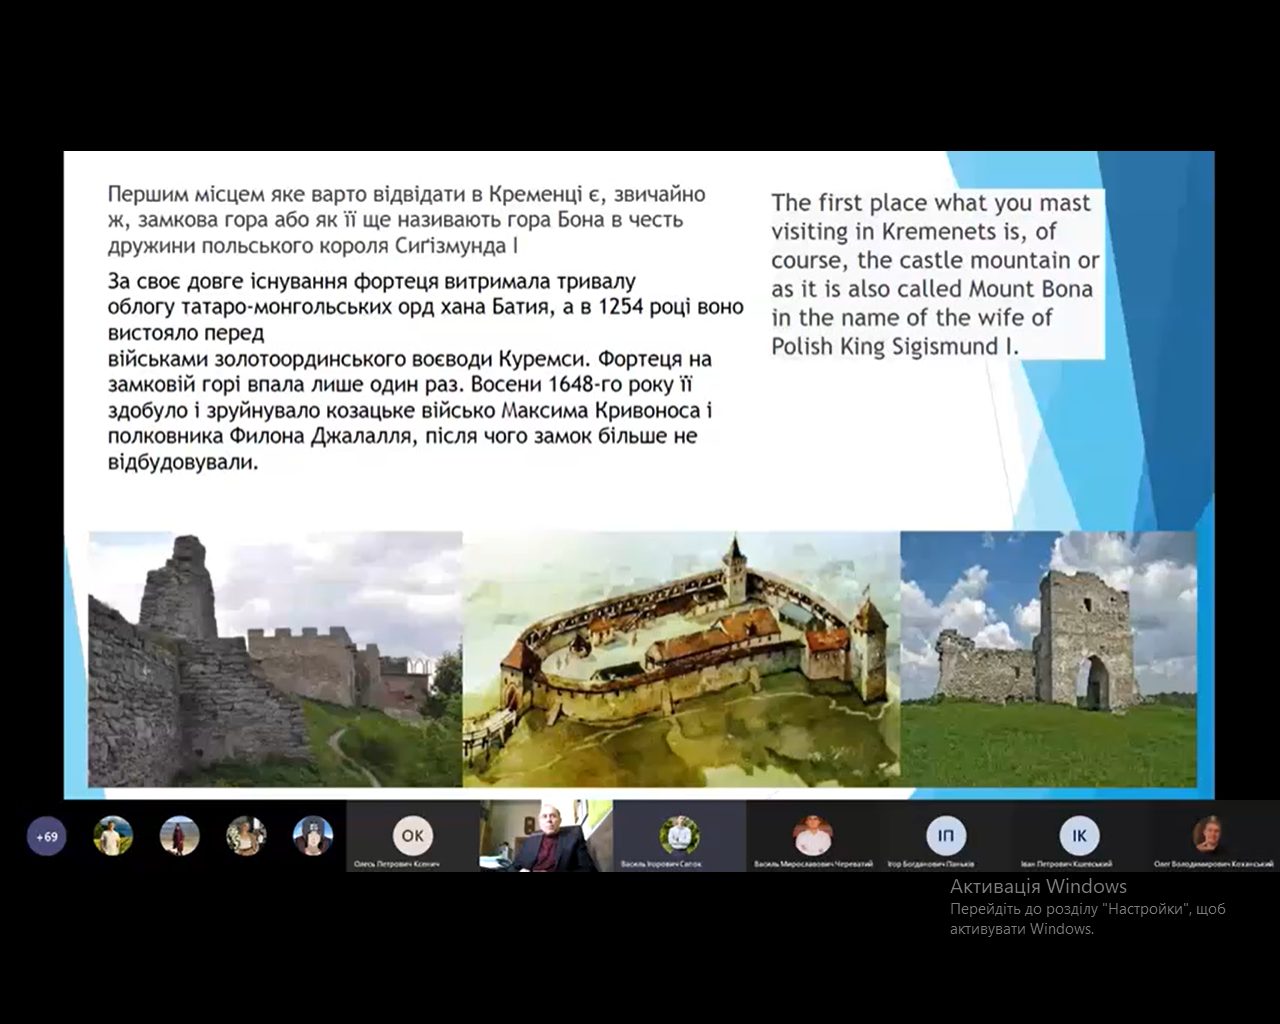This screenshot has height=1024, width=1280.
Task: Click avatar of person in white shirt outdoors
Action: point(113,836)
